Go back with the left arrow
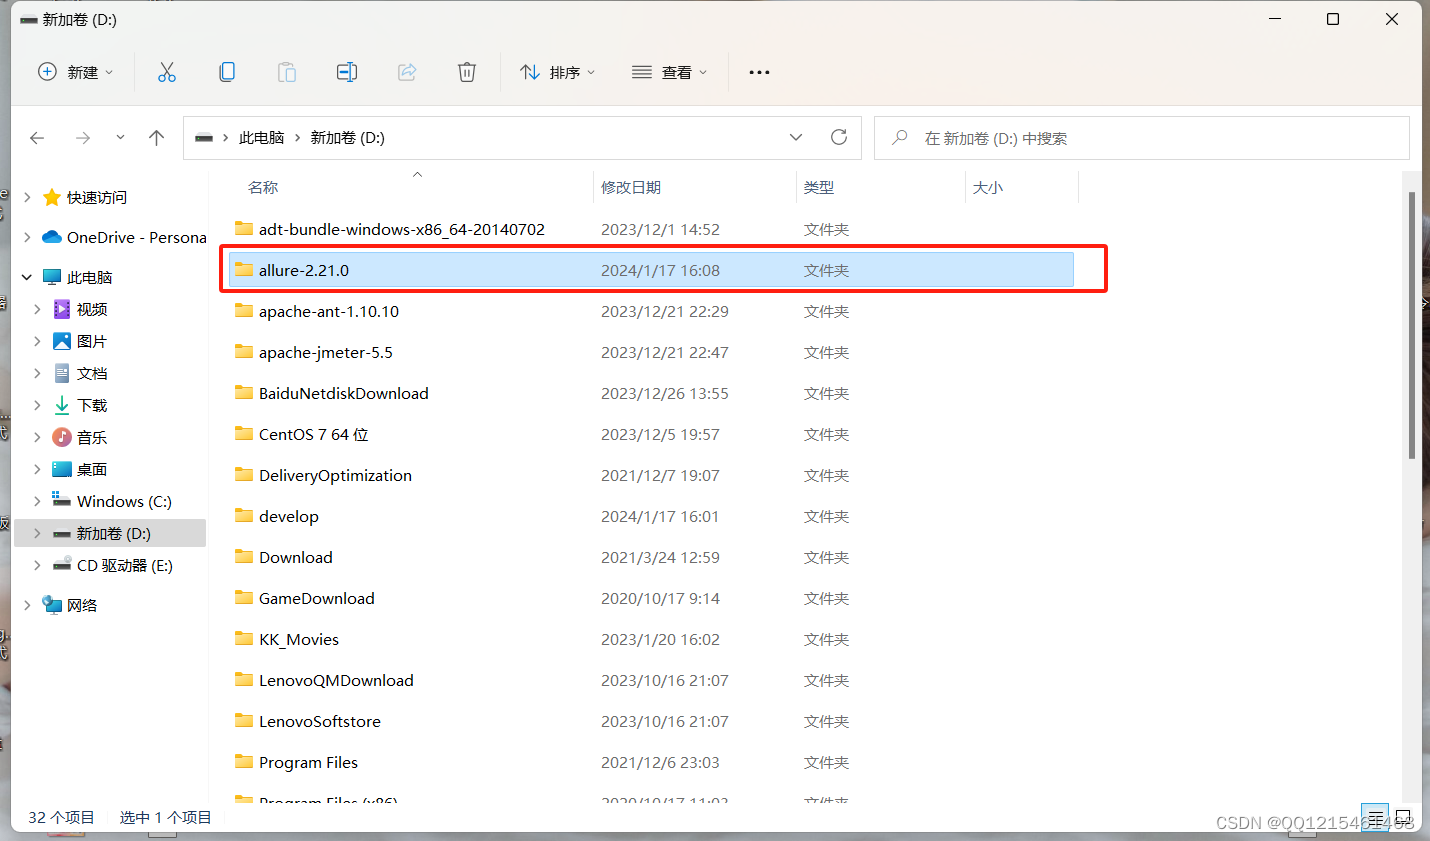This screenshot has width=1430, height=841. pos(37,138)
